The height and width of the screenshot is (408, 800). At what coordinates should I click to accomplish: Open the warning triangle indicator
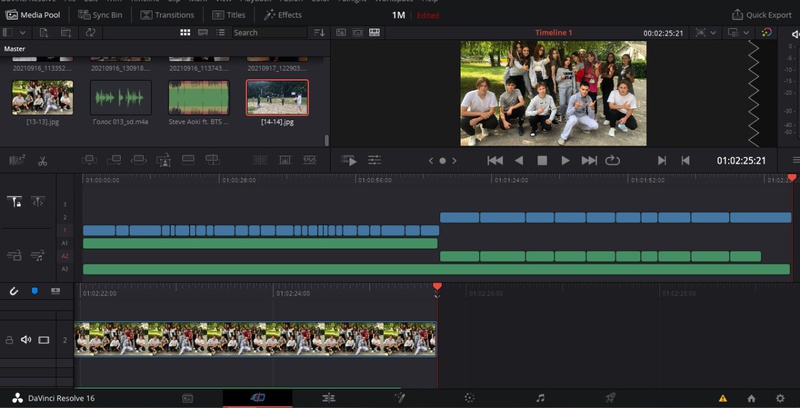pos(722,398)
